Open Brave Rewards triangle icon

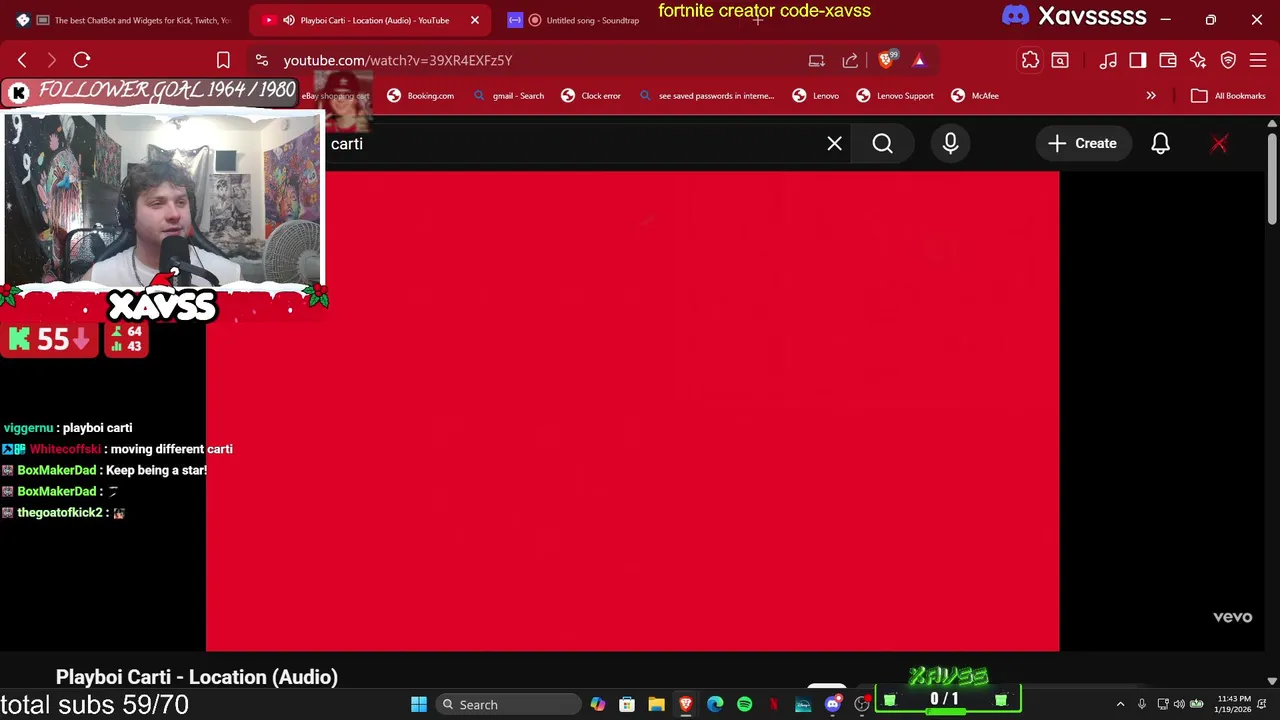(x=919, y=60)
